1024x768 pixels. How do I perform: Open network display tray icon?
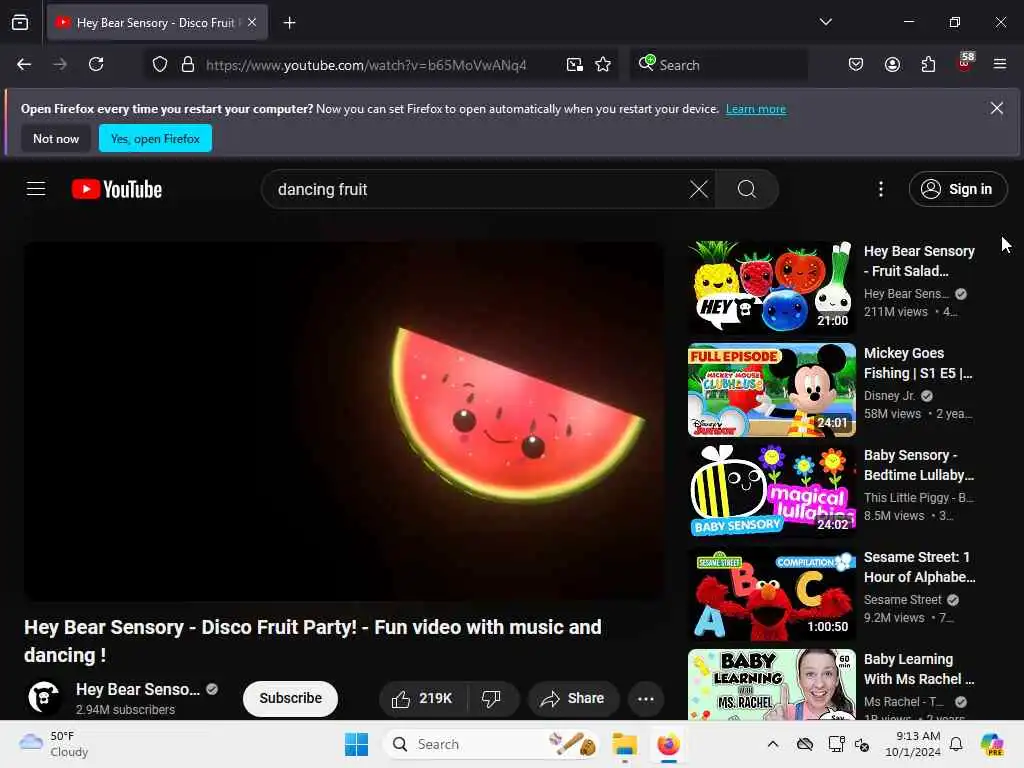click(x=837, y=744)
